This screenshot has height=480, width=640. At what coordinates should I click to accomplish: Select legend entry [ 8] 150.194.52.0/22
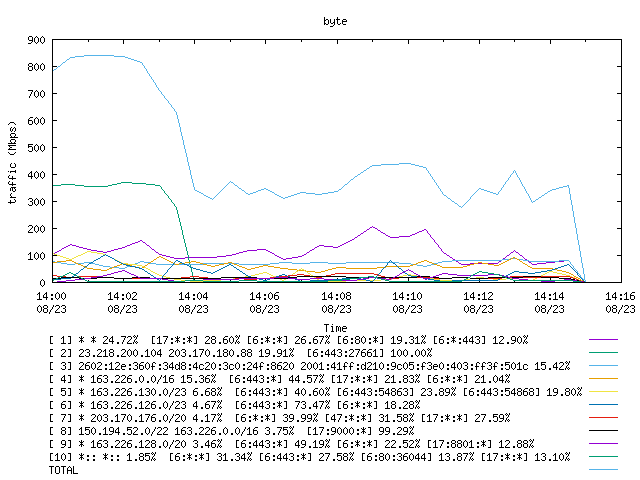point(231,431)
